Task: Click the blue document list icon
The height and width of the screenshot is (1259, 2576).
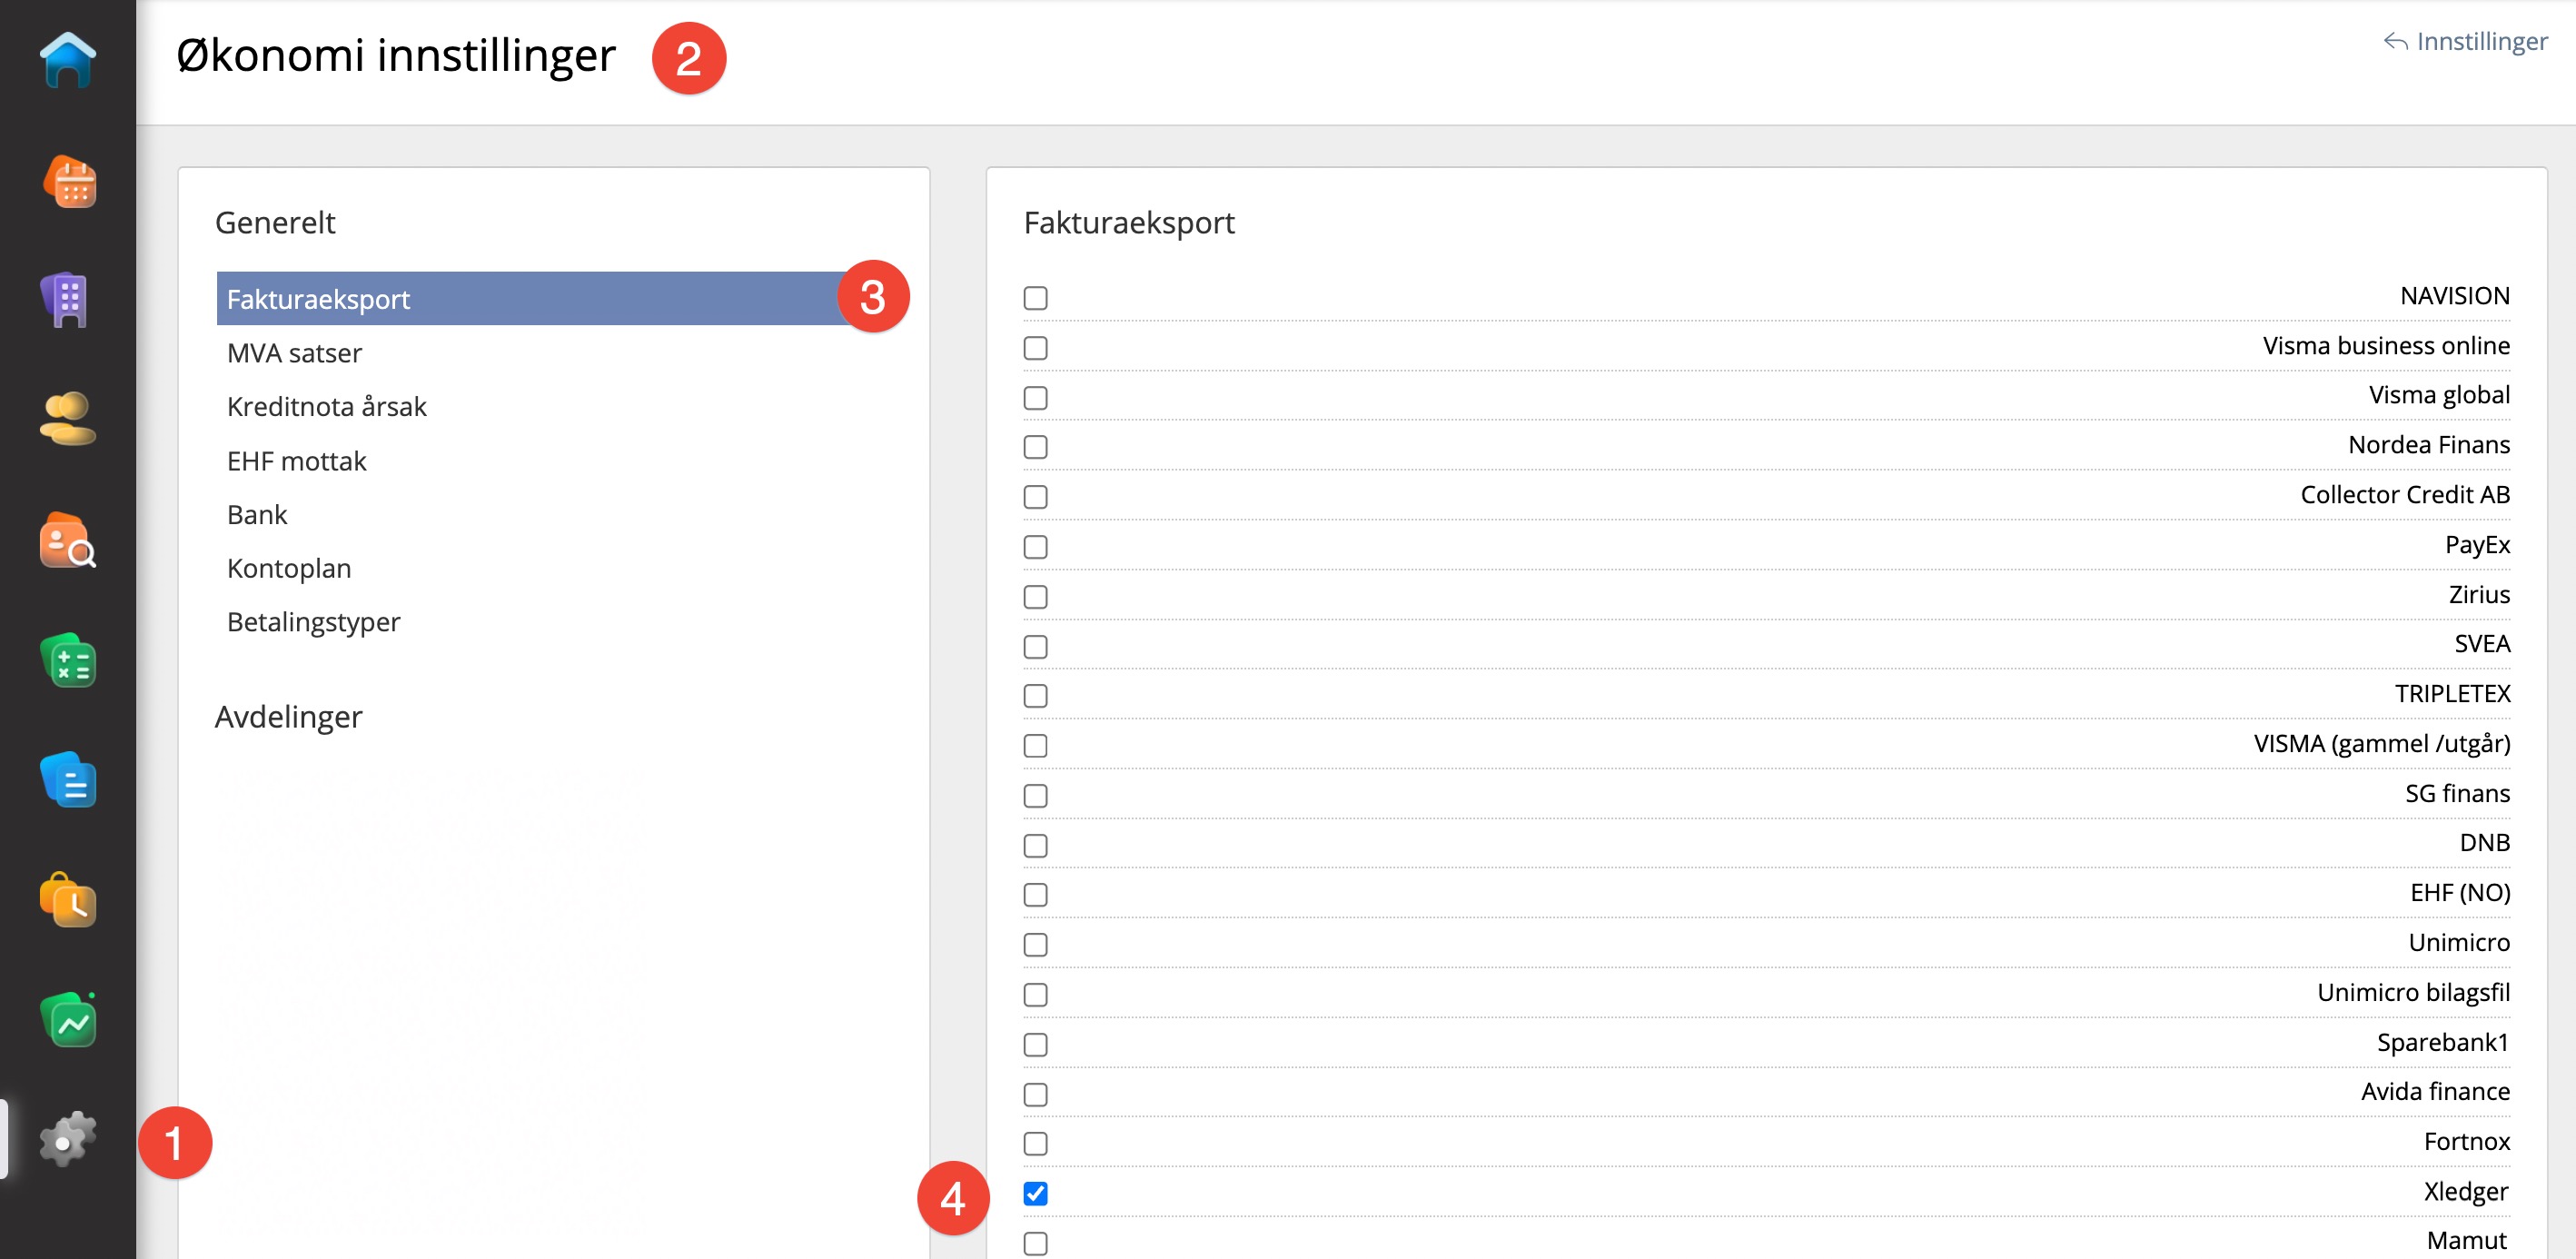Action: point(68,780)
